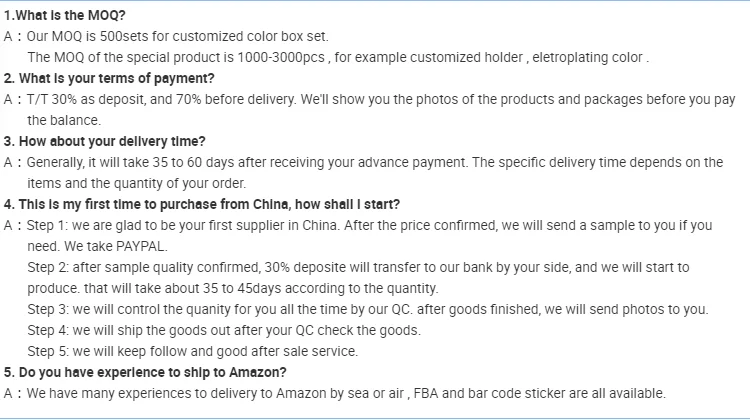Select the 'Step 5' after sale service line

tap(192, 351)
